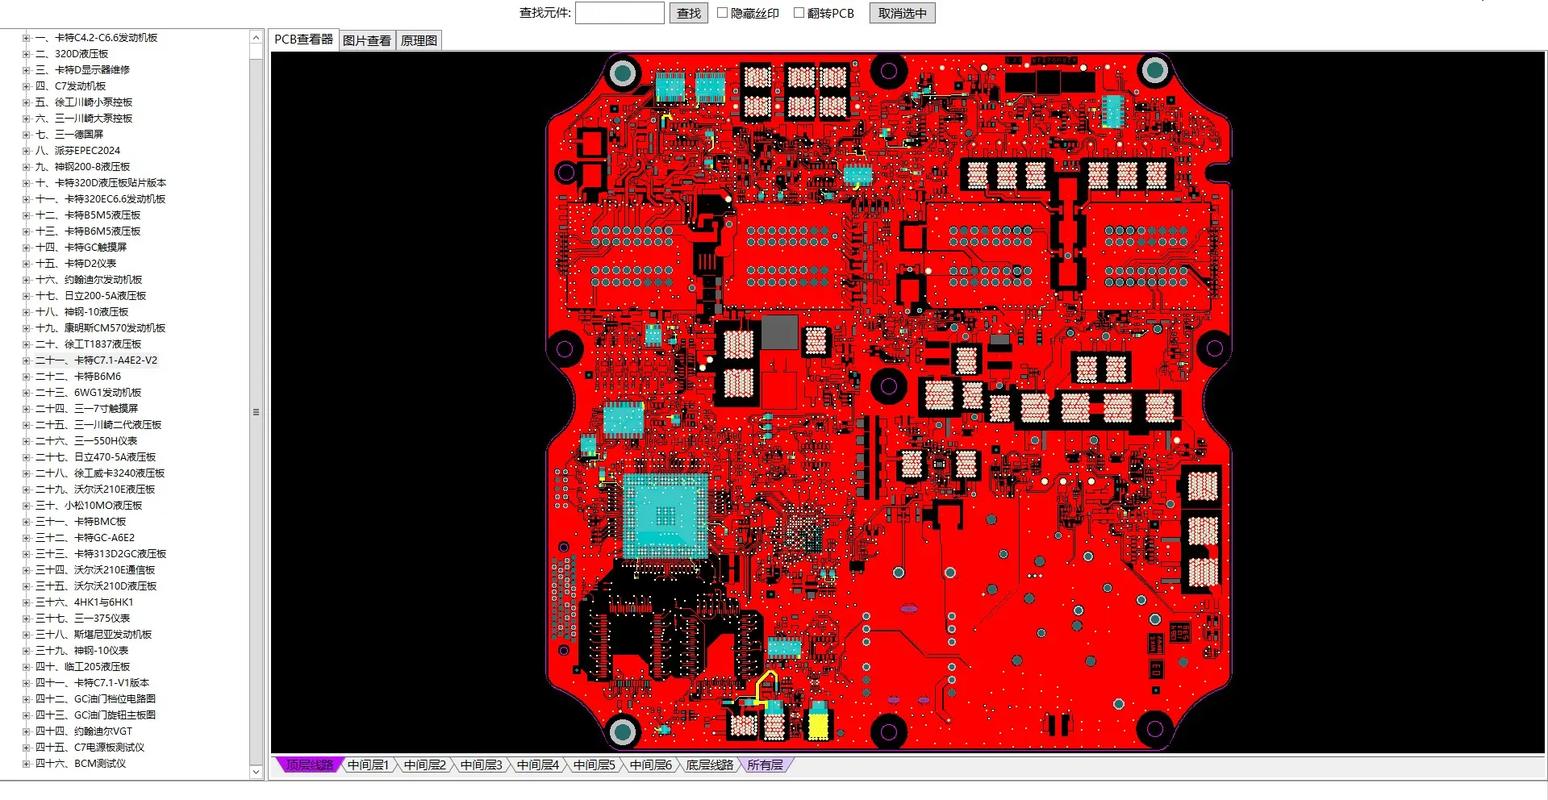Image resolution: width=1548 pixels, height=800 pixels.
Task: Open the 原理图 tab
Action: pyautogui.click(x=420, y=40)
